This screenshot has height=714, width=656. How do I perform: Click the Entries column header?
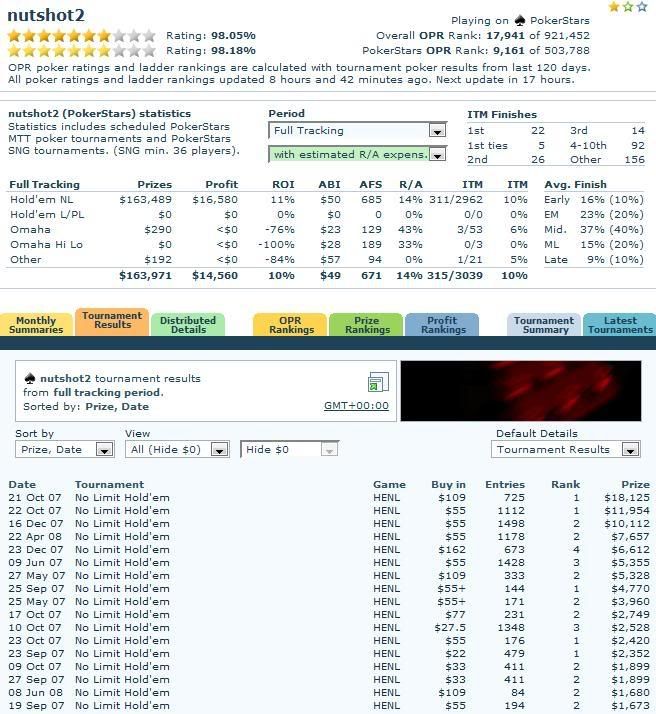click(x=505, y=484)
